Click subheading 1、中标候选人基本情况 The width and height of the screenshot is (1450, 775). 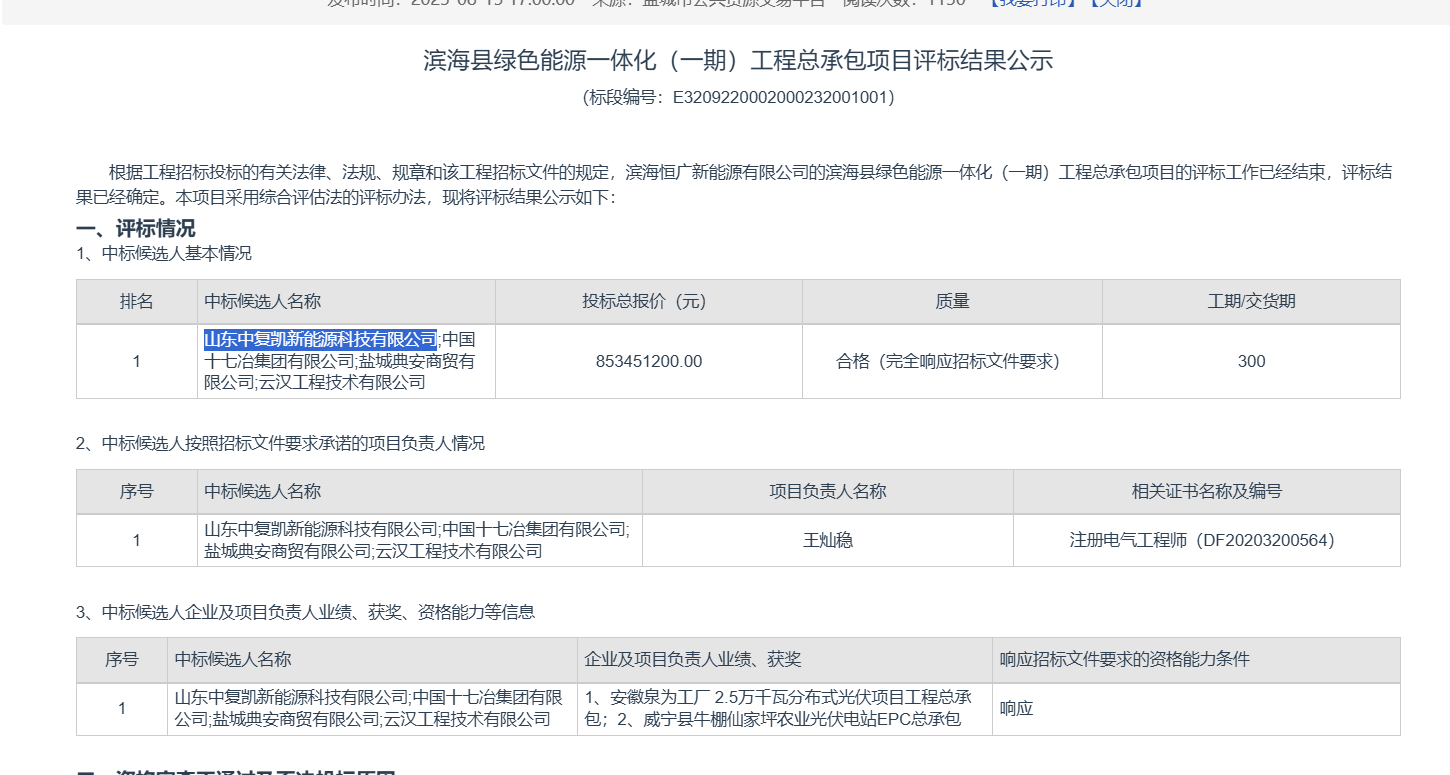click(x=164, y=254)
